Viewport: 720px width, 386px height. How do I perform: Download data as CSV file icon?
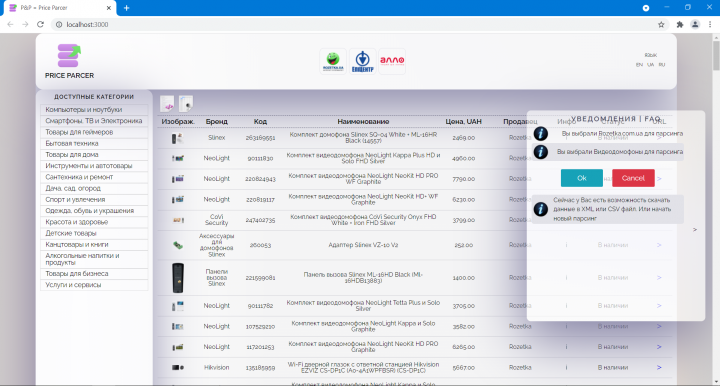coord(186,104)
